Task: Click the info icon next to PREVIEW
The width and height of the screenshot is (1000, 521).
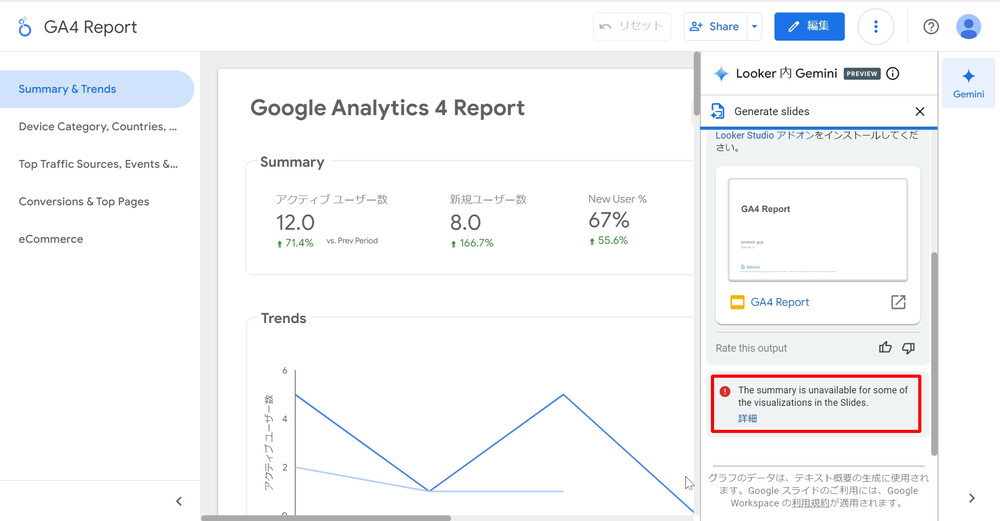Action: (x=893, y=74)
